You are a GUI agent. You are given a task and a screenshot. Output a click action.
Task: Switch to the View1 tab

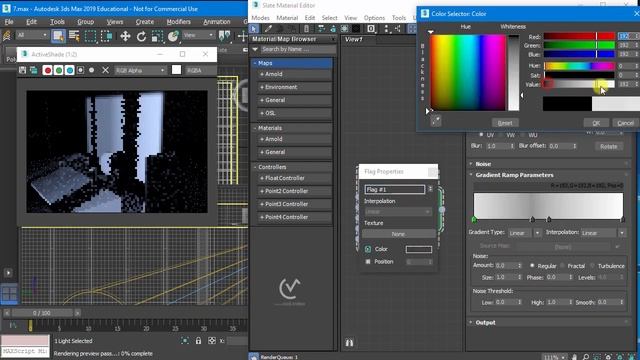(353, 39)
